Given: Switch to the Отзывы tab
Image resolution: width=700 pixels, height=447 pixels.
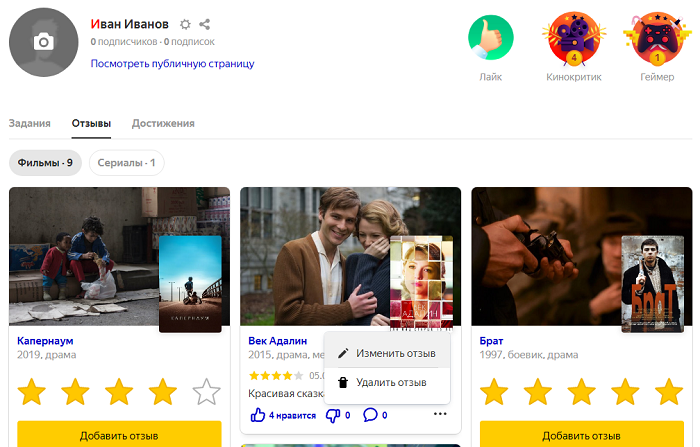Looking at the screenshot, I should [91, 123].
